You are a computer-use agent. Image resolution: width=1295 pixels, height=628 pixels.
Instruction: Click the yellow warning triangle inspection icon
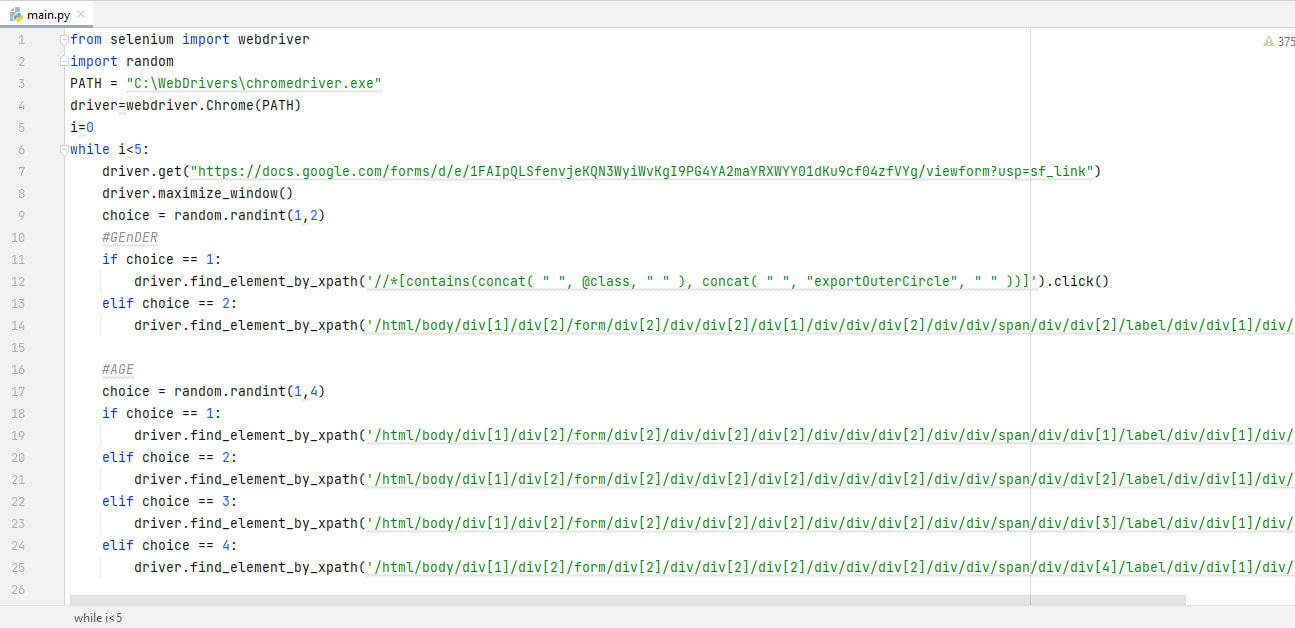tap(1269, 42)
